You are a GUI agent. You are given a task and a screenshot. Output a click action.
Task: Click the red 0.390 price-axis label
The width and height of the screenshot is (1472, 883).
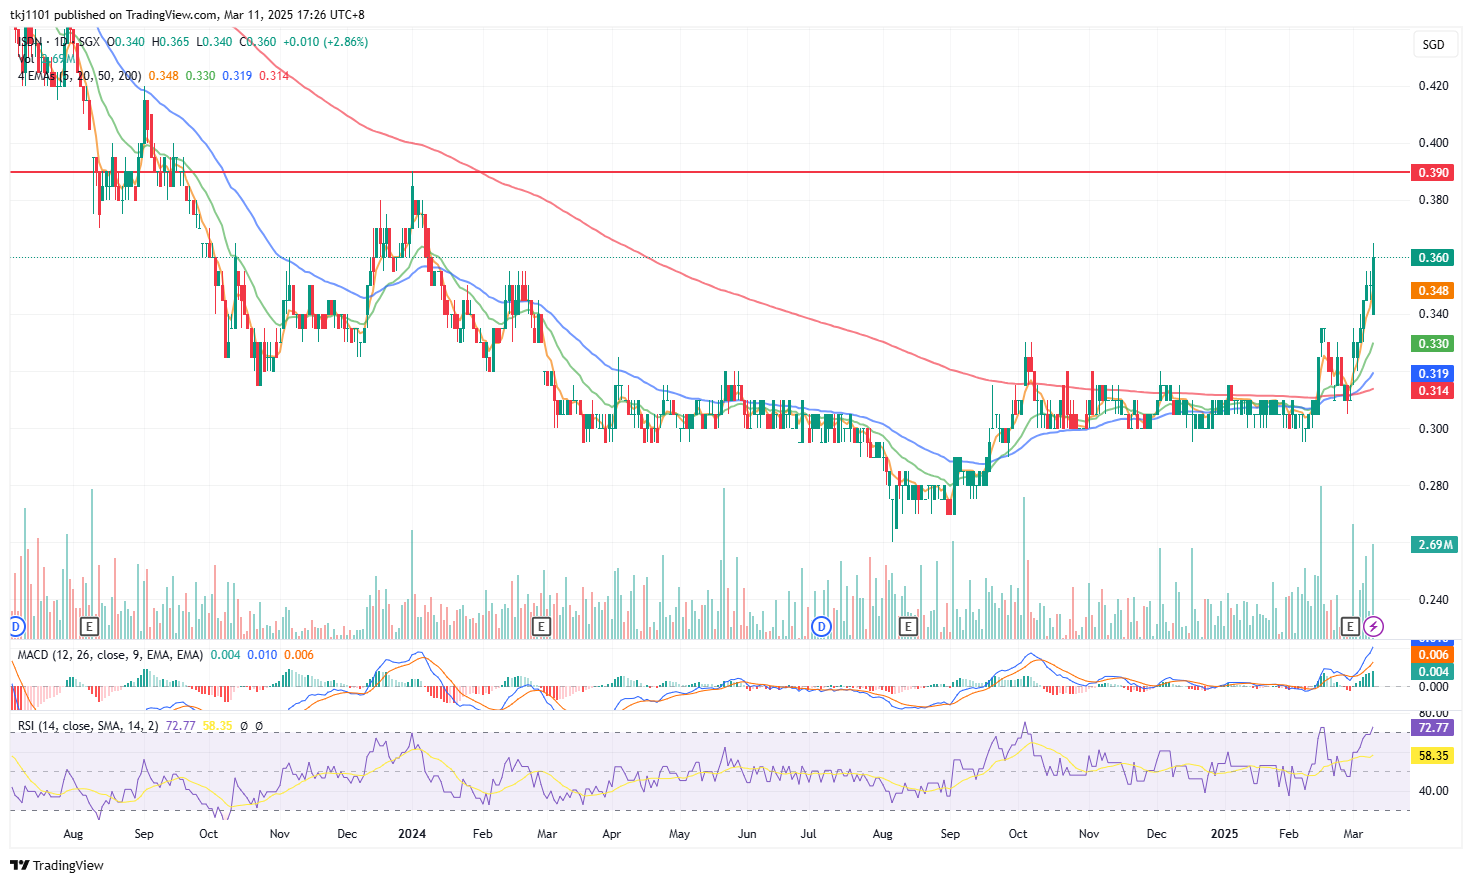(x=1434, y=173)
